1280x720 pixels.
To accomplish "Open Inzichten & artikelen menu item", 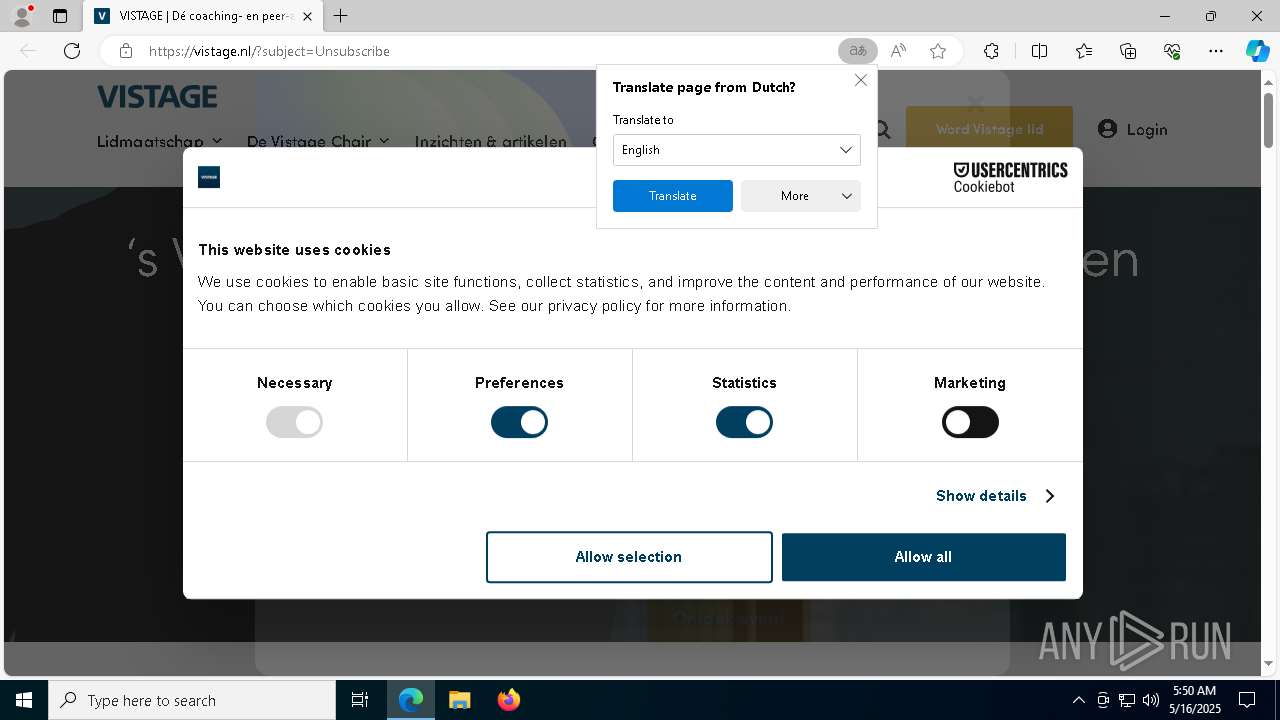I will [491, 141].
